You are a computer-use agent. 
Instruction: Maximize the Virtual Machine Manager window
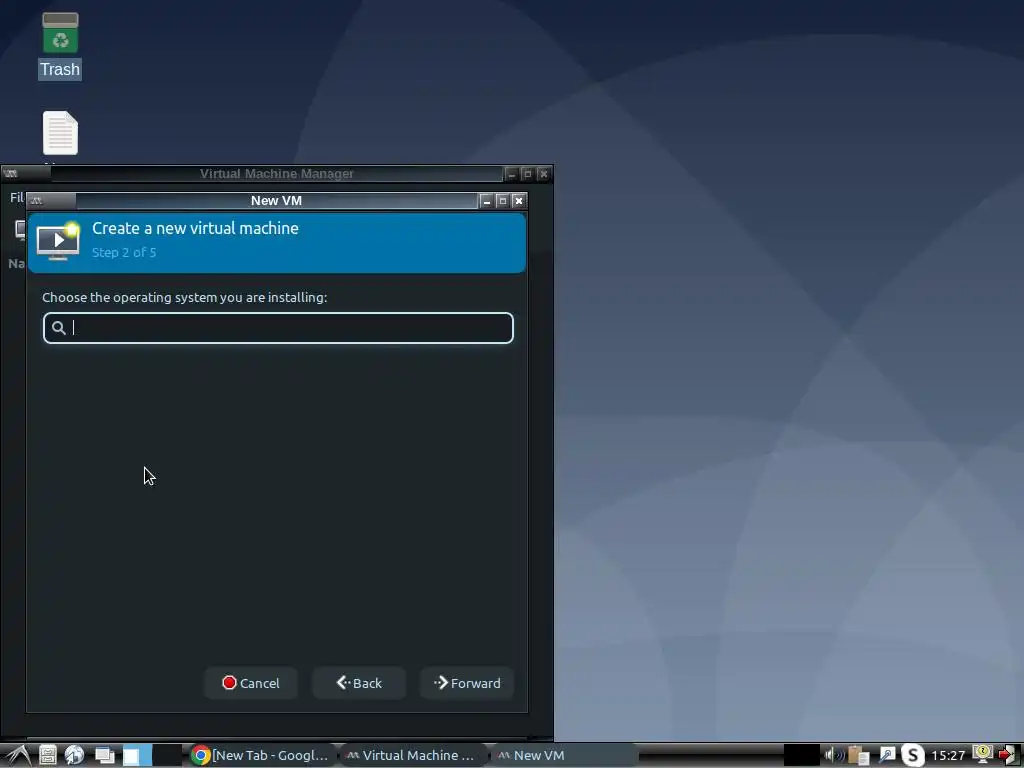point(528,174)
